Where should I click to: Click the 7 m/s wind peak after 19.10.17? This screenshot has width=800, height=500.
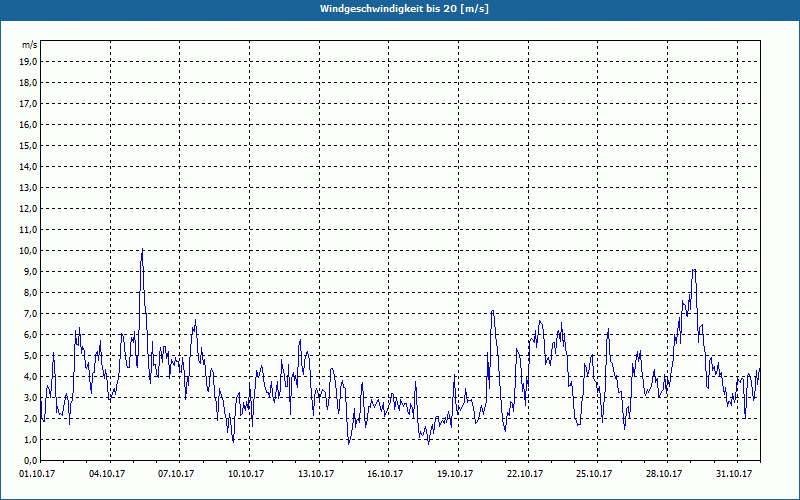[492, 311]
